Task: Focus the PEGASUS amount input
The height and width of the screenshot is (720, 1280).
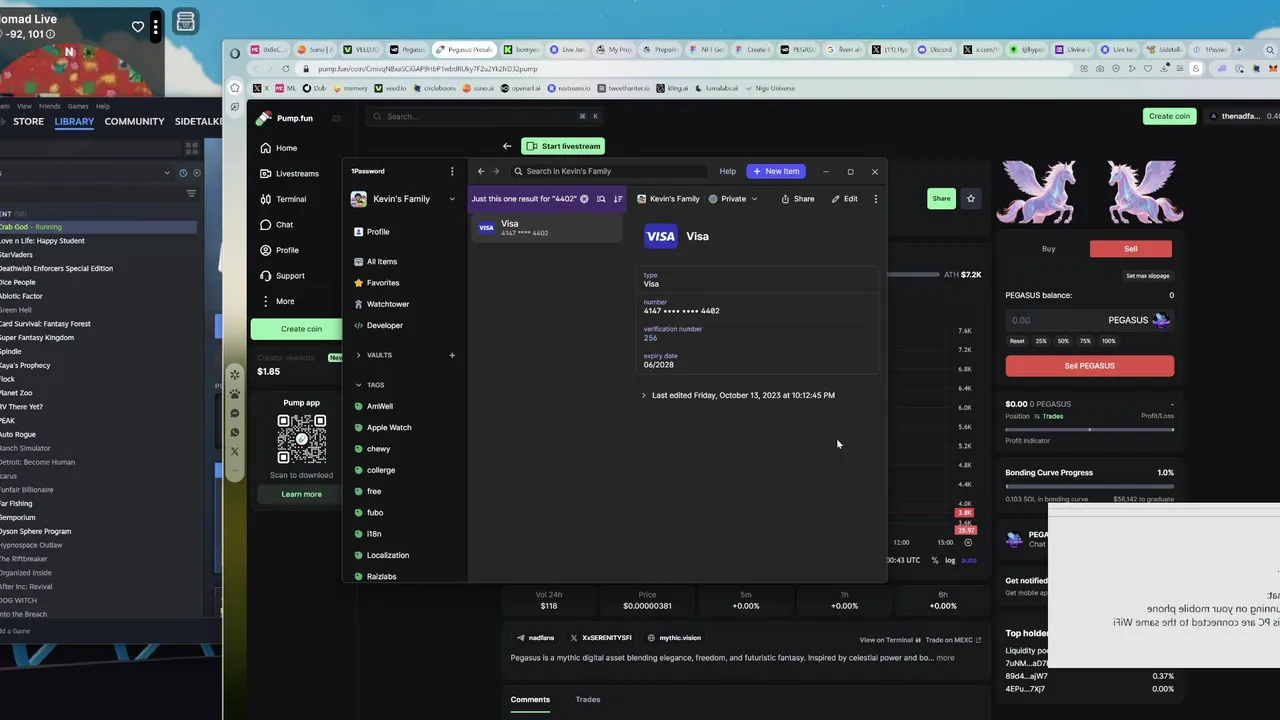Action: 1089,320
